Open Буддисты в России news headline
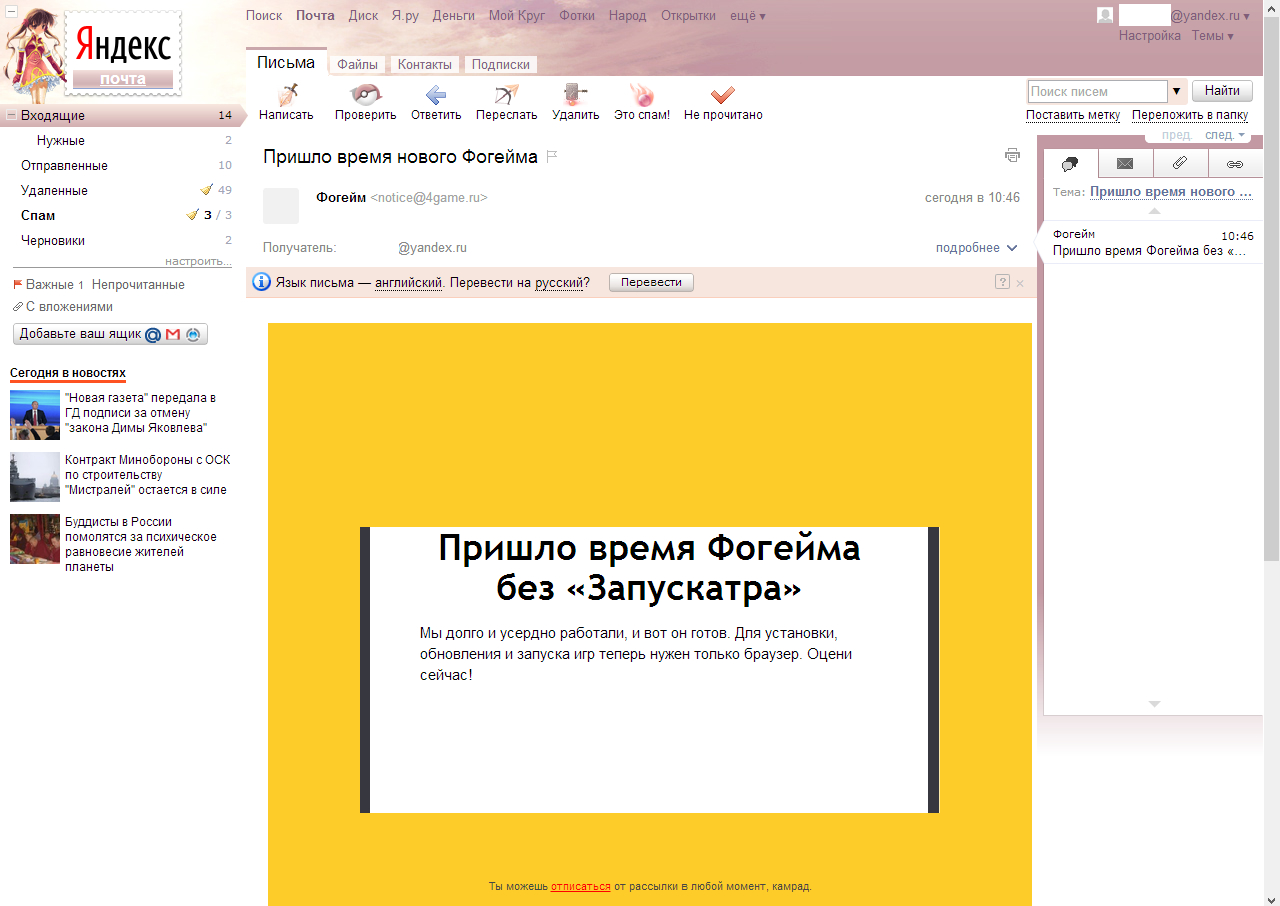Image resolution: width=1280 pixels, height=906 pixels. point(141,544)
